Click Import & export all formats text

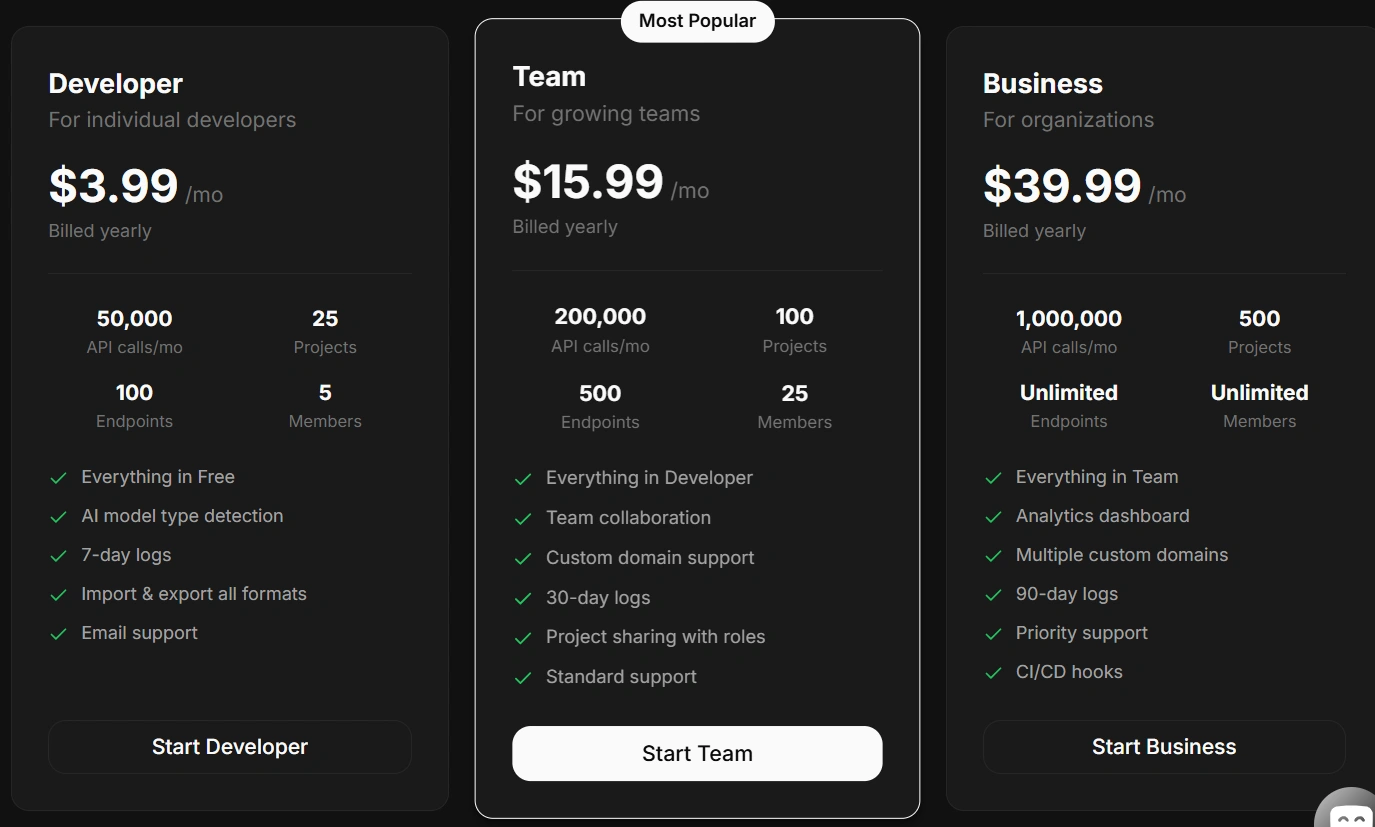tap(194, 594)
